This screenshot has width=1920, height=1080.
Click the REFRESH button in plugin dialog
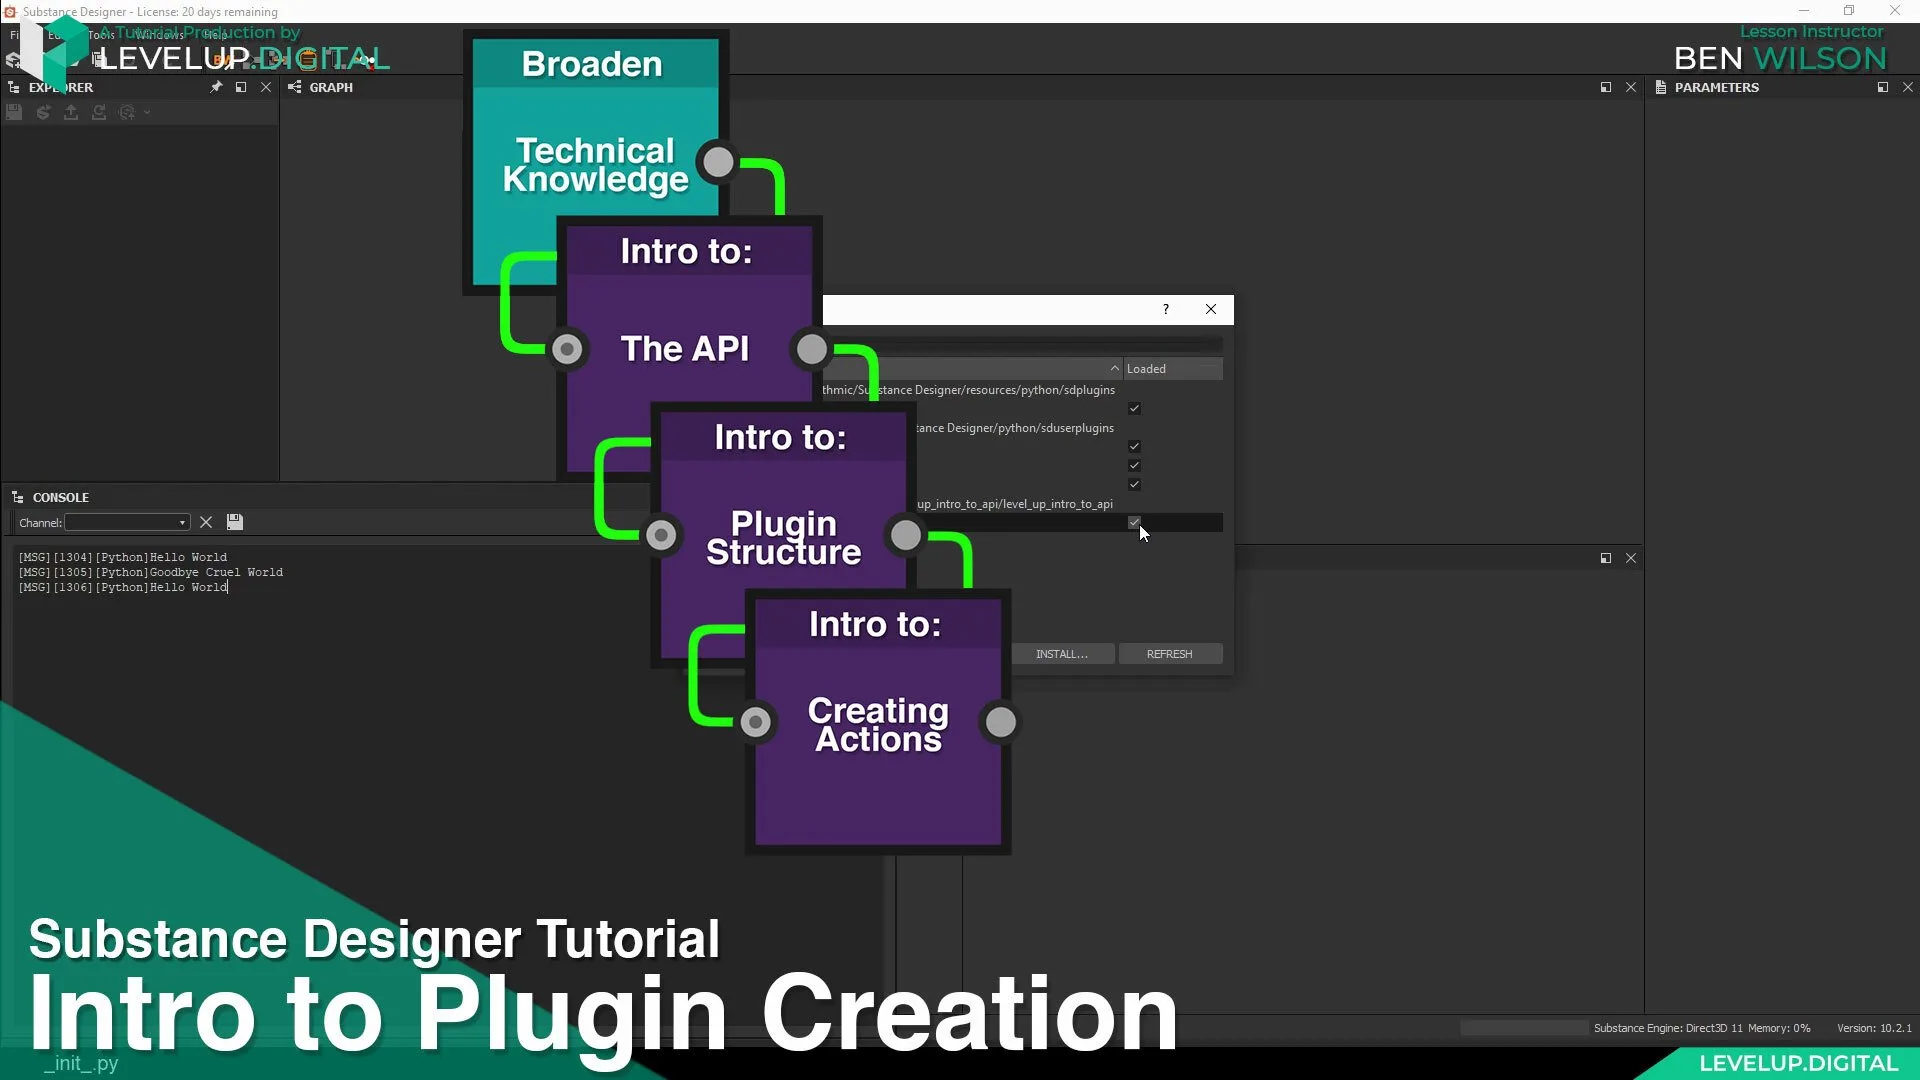click(x=1168, y=653)
